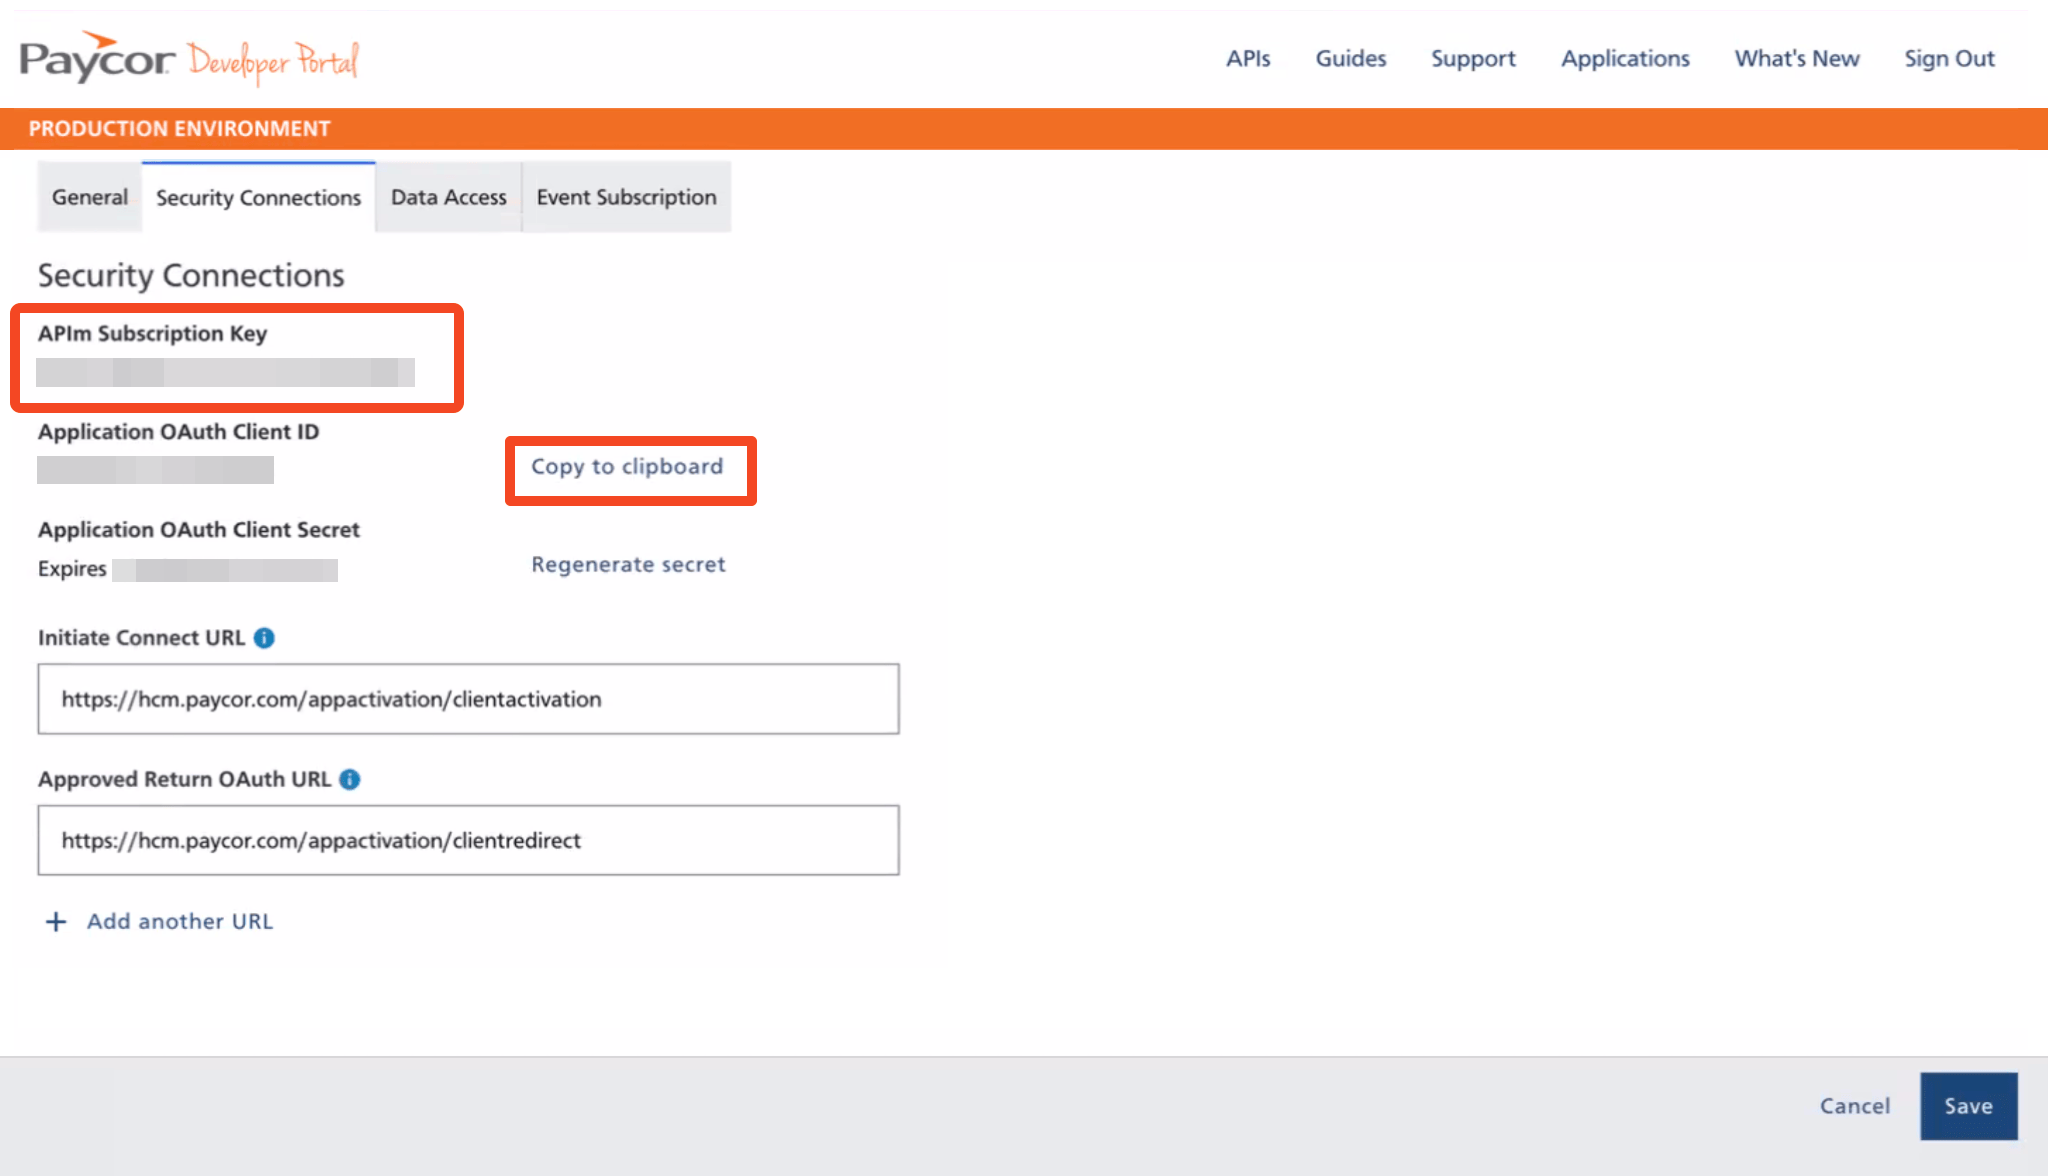Click the Paycor Developer Portal logo
Viewport: 2048px width, 1176px height.
click(x=189, y=58)
